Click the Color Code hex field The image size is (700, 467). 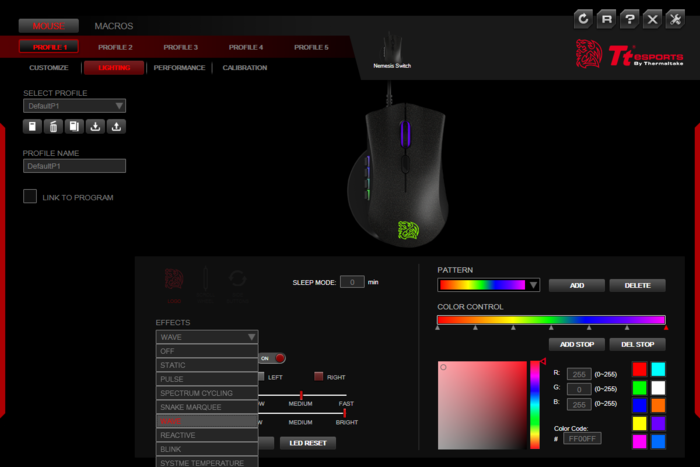pyautogui.click(x=582, y=438)
